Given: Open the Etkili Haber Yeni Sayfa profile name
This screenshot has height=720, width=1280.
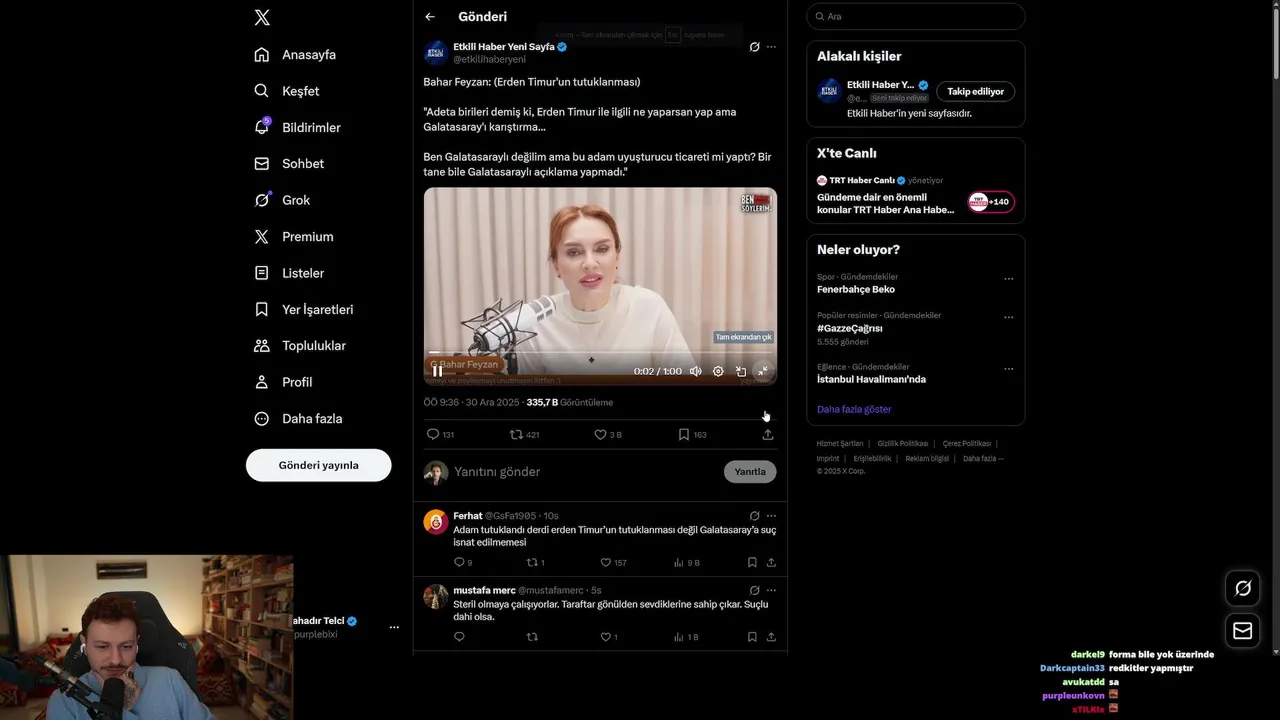Looking at the screenshot, I should click(504, 47).
